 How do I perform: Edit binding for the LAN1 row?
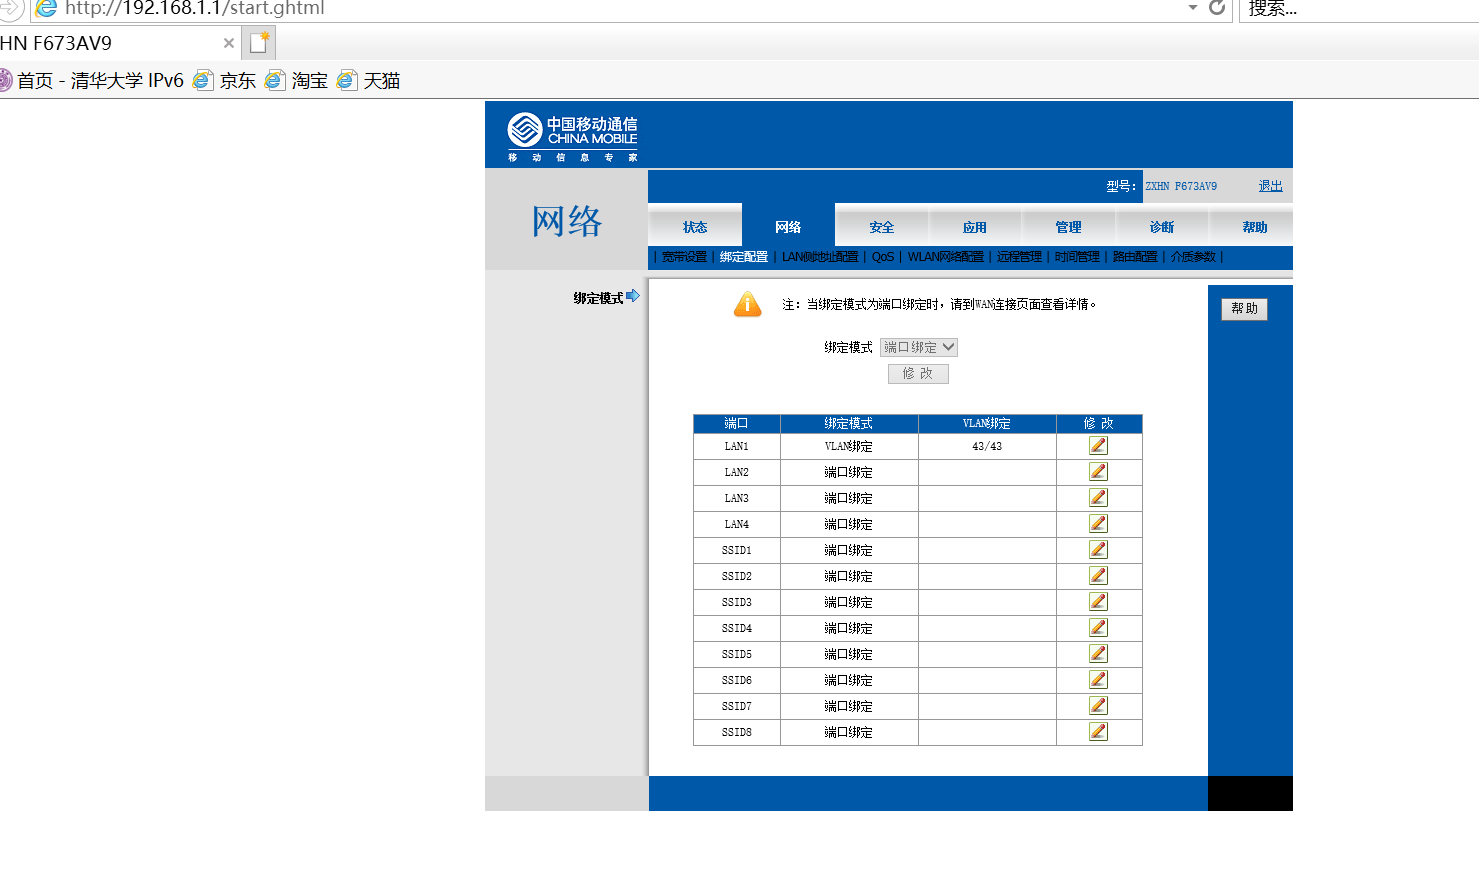pos(1098,446)
